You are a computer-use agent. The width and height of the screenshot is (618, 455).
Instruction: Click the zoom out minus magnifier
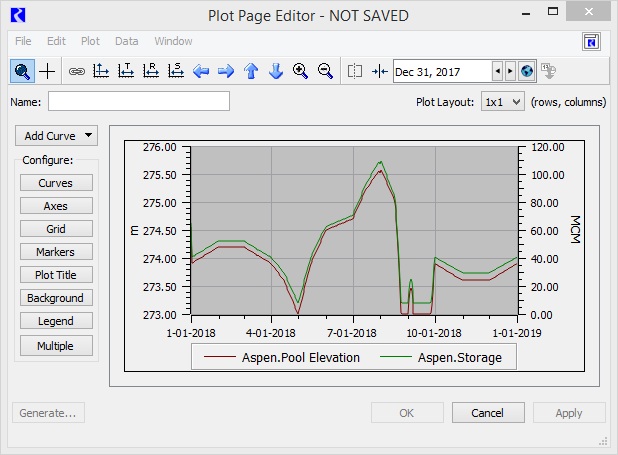325,71
